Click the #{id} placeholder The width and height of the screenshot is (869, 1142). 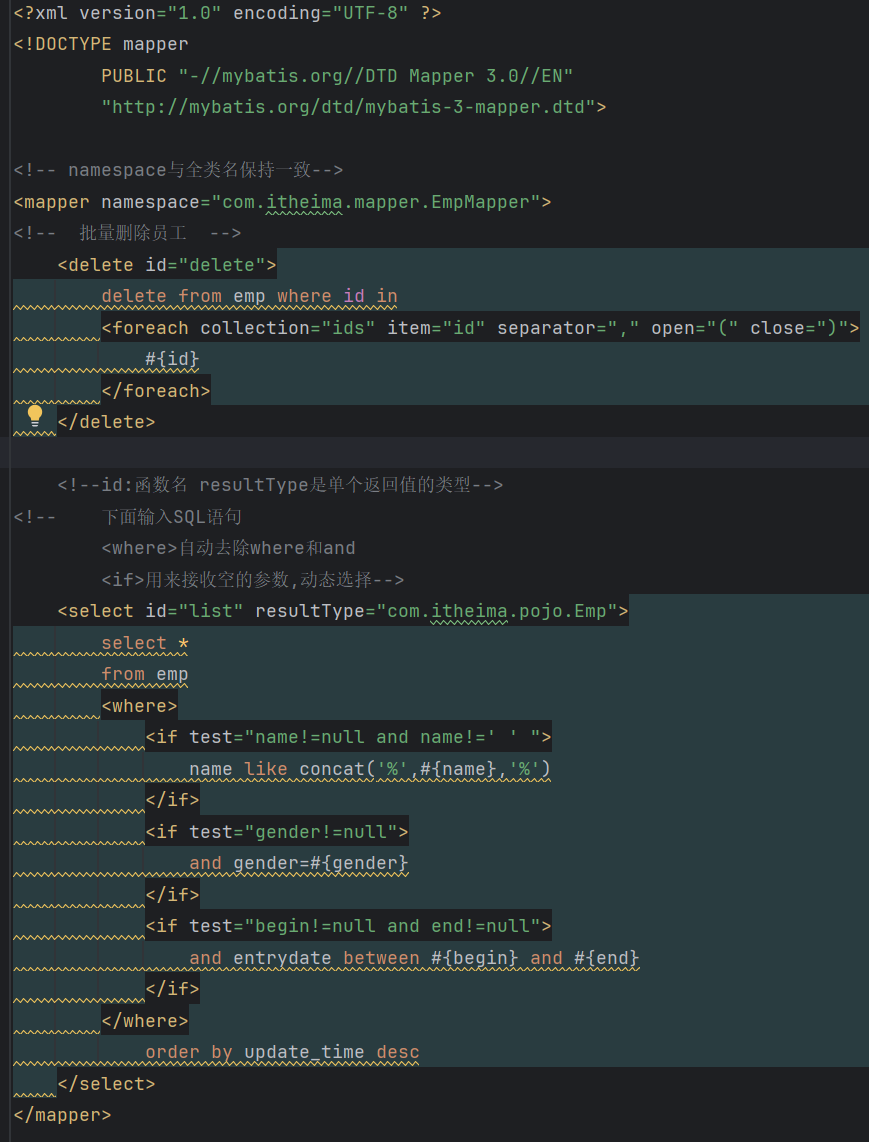(x=172, y=359)
